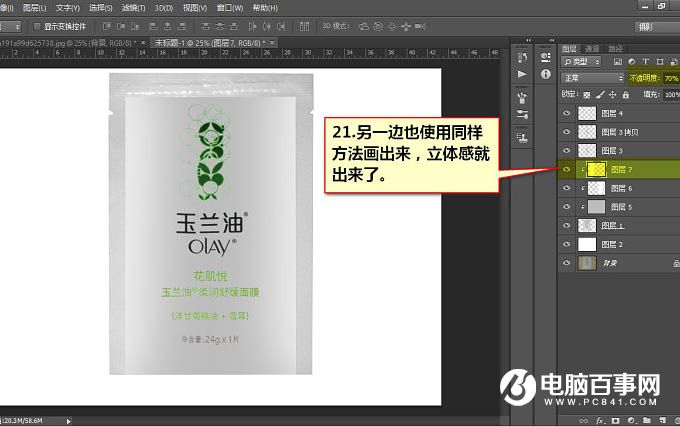Click the distribute top edges icon
Image resolution: width=680 pixels, height=426 pixels.
pyautogui.click(x=206, y=26)
